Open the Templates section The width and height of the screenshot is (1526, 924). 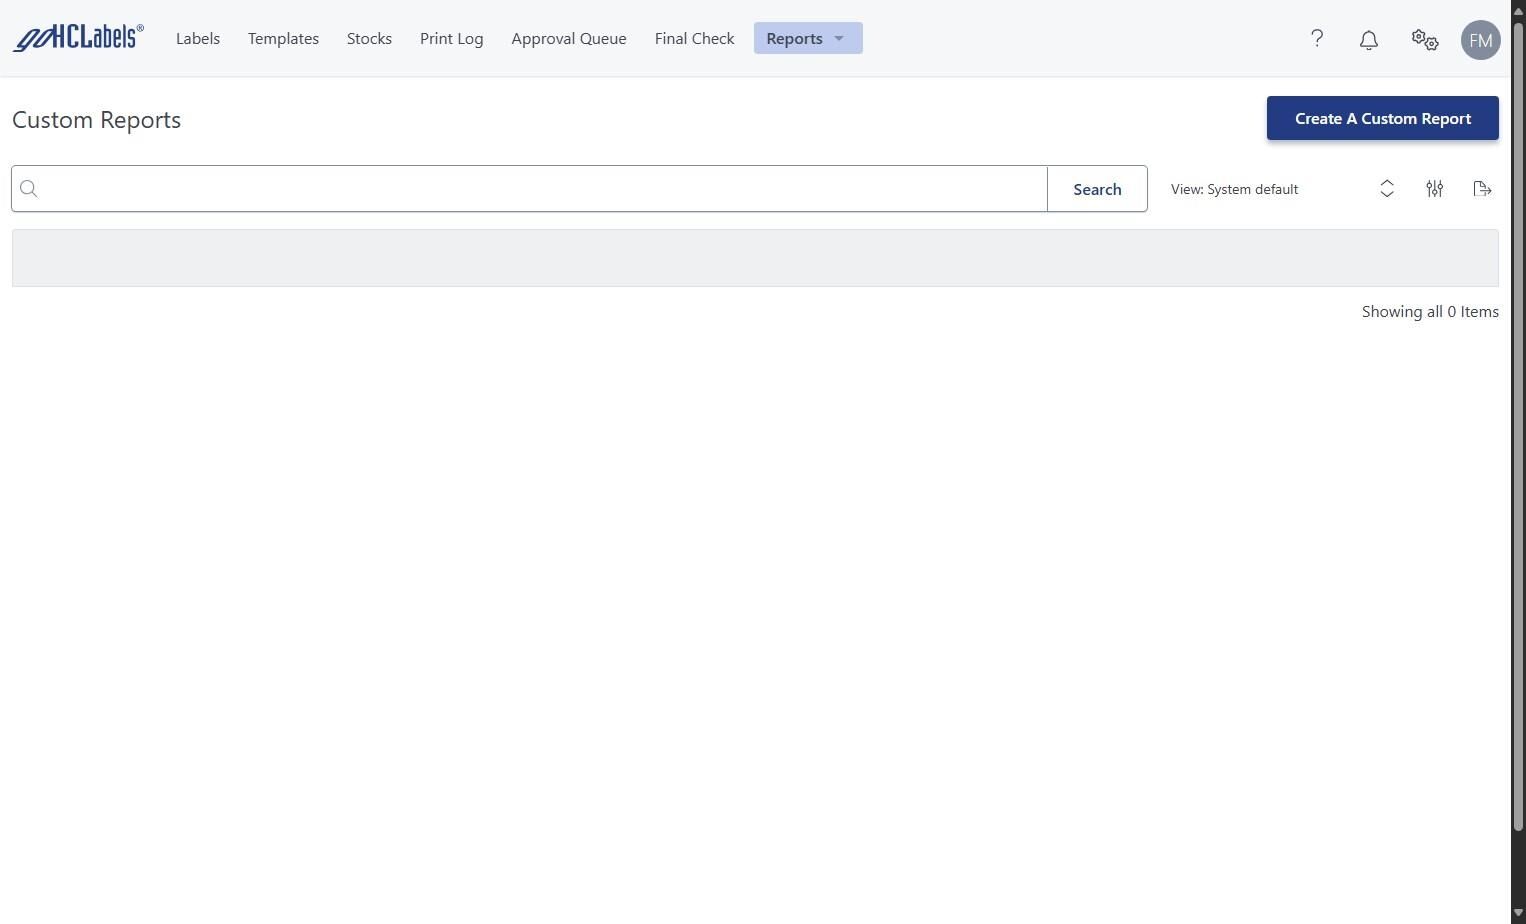click(283, 38)
